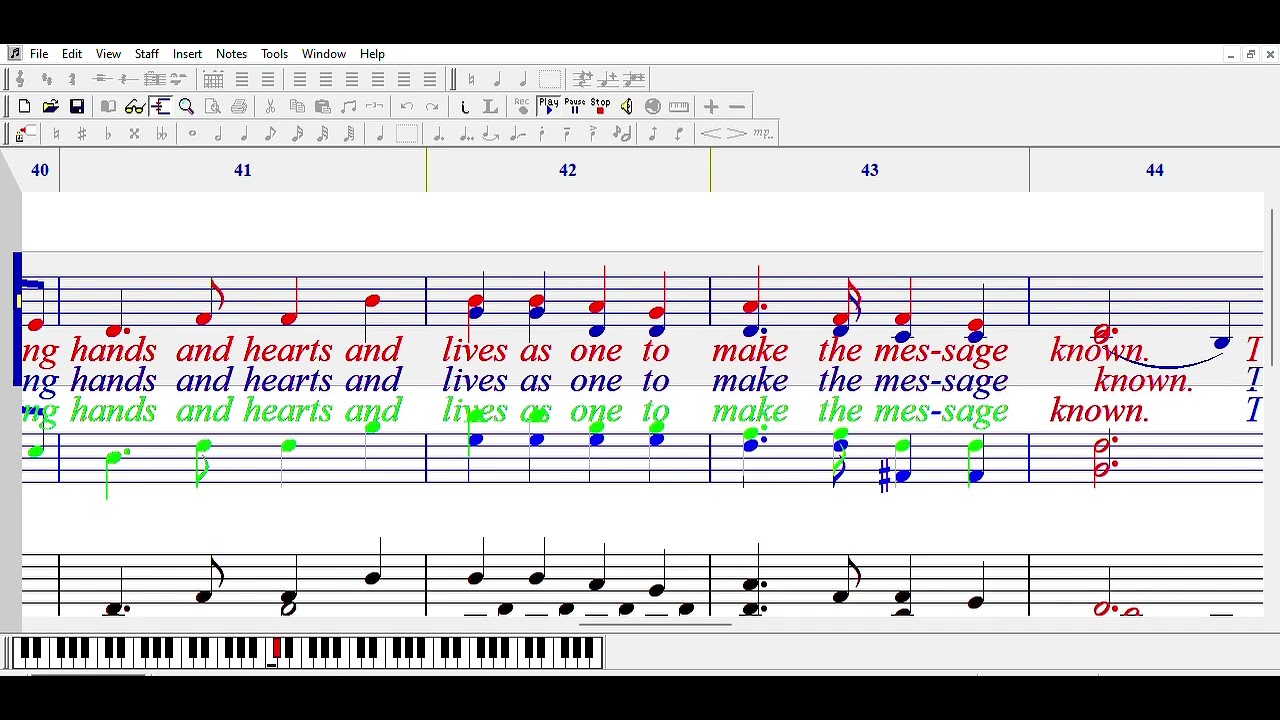Click the Play button
This screenshot has height=720, width=1280.
(x=549, y=106)
